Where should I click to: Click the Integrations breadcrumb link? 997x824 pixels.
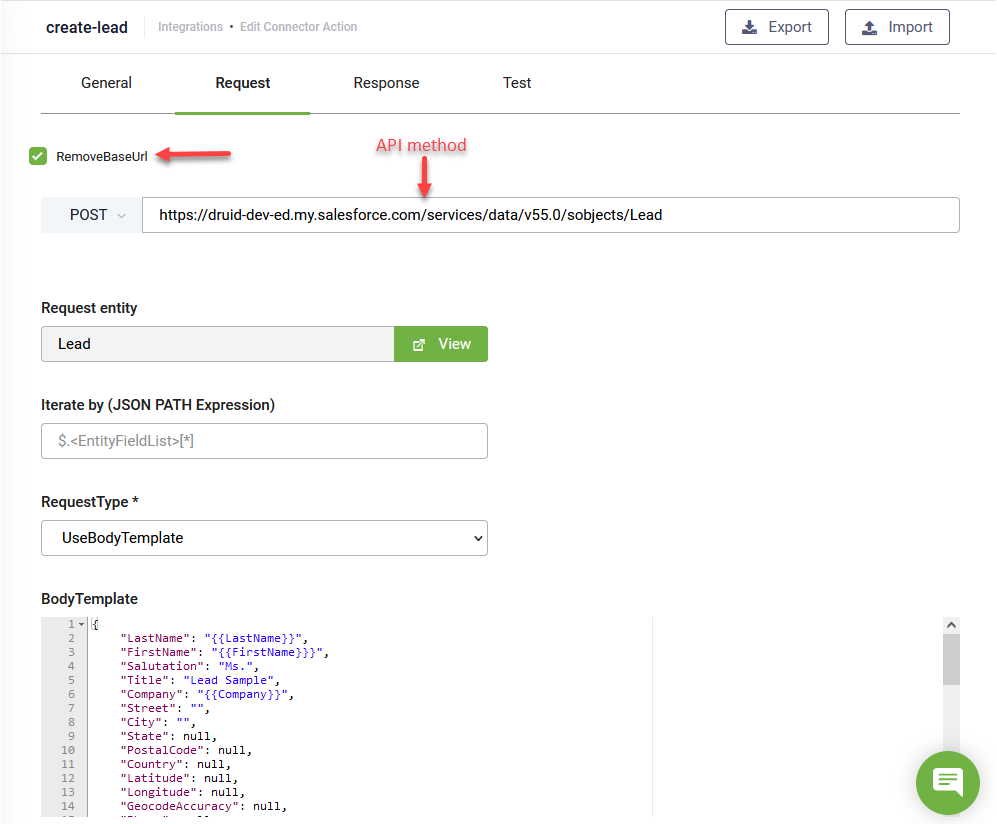tap(190, 27)
